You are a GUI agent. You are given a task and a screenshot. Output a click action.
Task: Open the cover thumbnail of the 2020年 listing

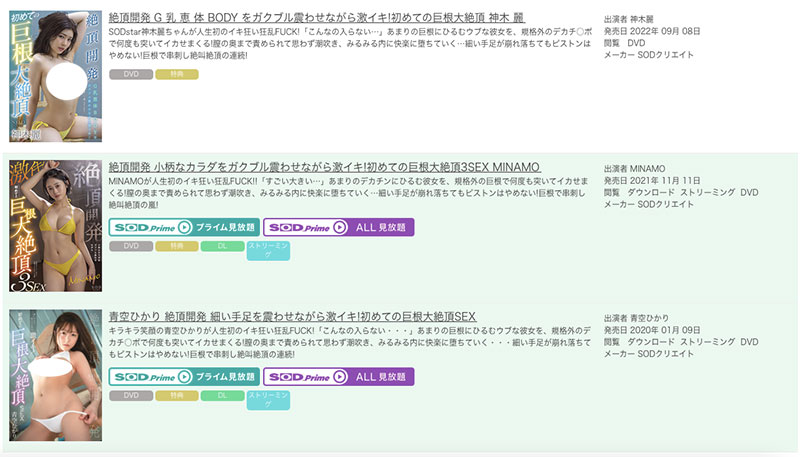click(55, 375)
